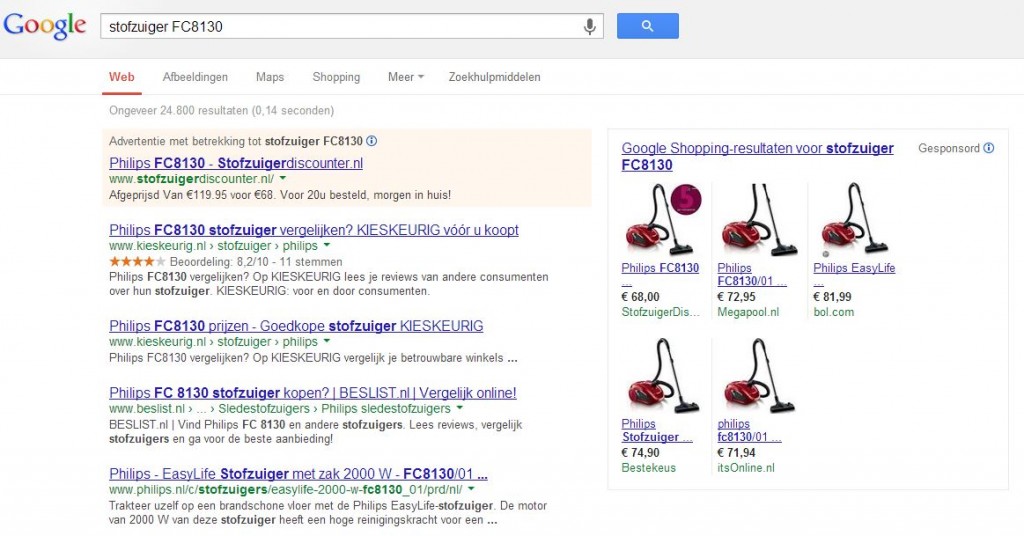Open Google Shopping-resultaten voor stofzuiger FC8130 link
The image size is (1024, 536).
(758, 156)
